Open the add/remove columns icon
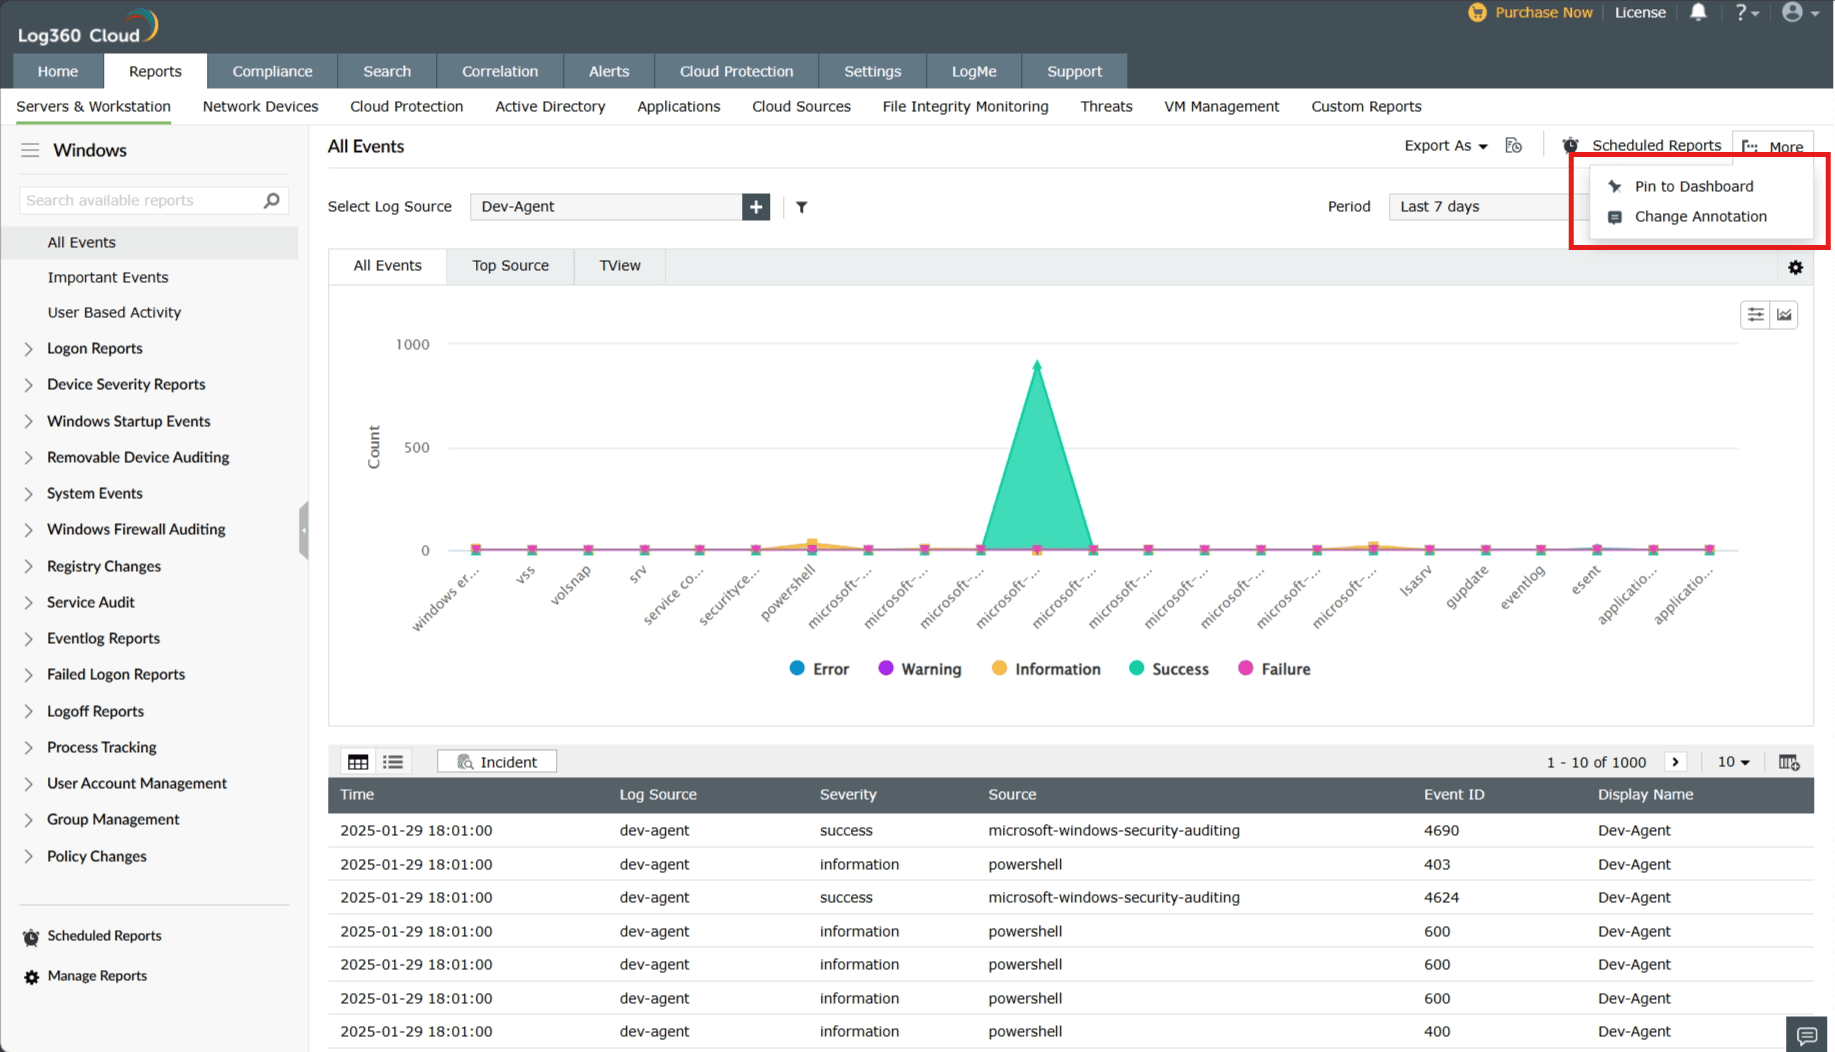 [x=1789, y=762]
